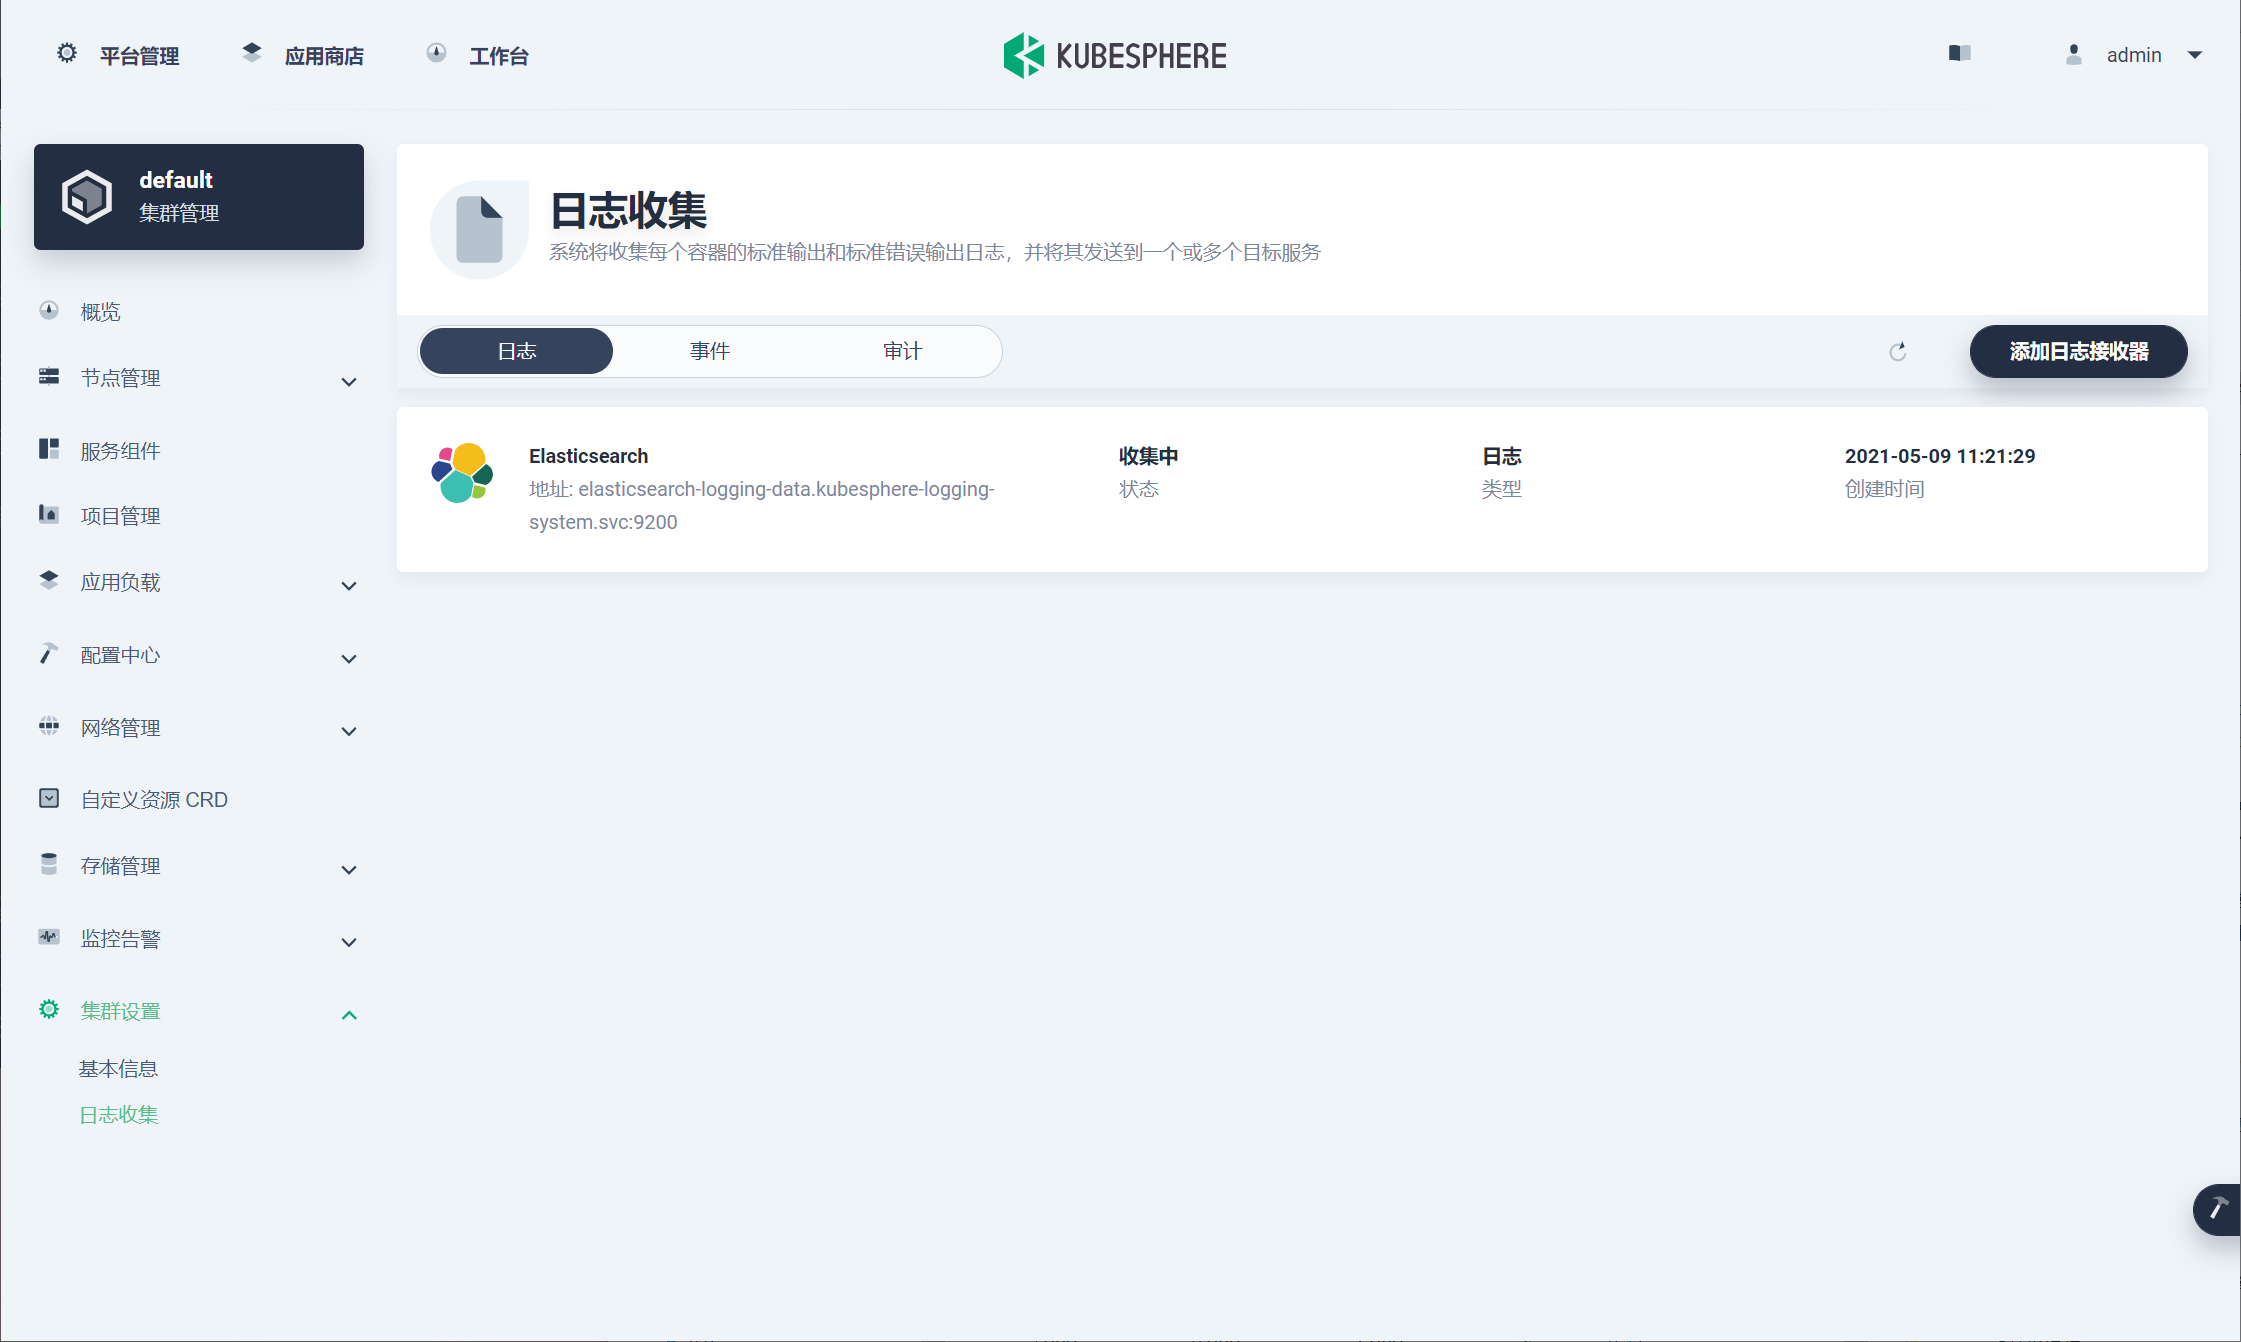Switch to the Events (事件) tab
The height and width of the screenshot is (1342, 2241).
coord(709,351)
